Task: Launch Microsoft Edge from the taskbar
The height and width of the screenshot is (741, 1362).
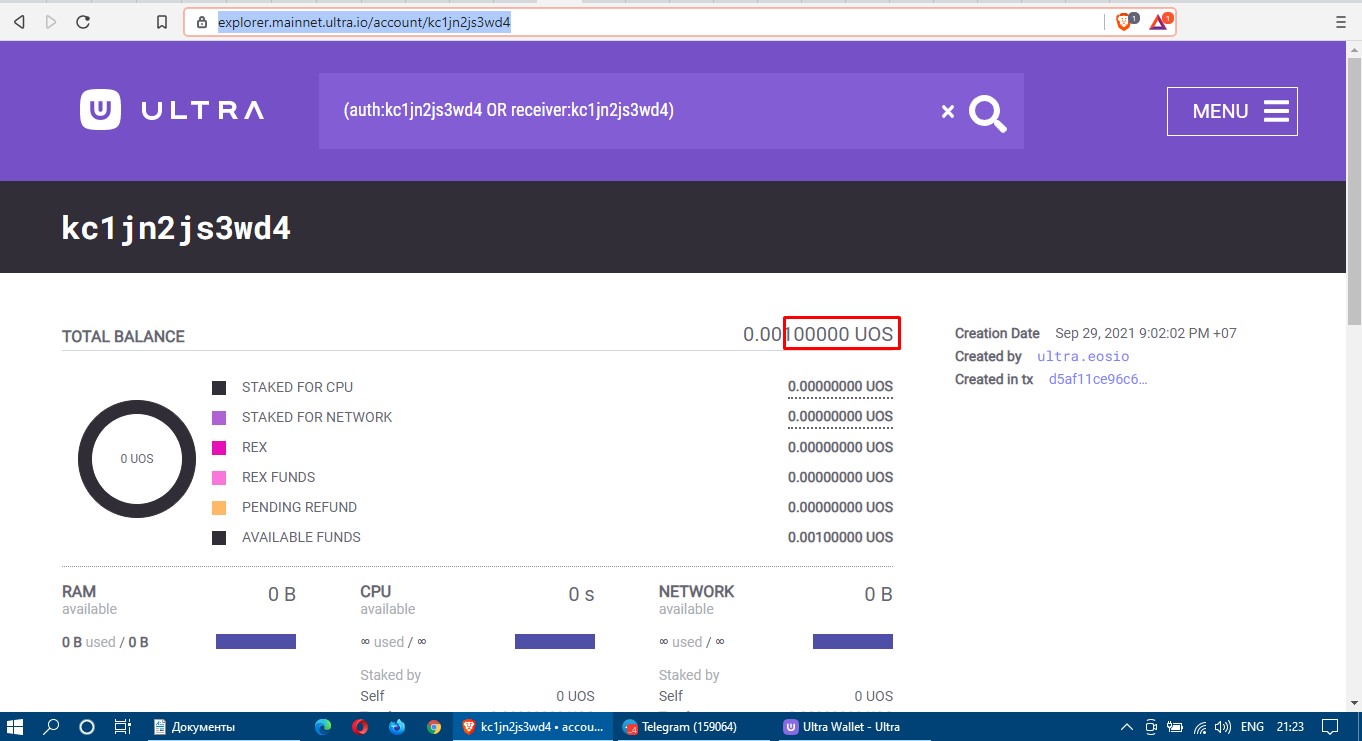Action: tap(323, 726)
